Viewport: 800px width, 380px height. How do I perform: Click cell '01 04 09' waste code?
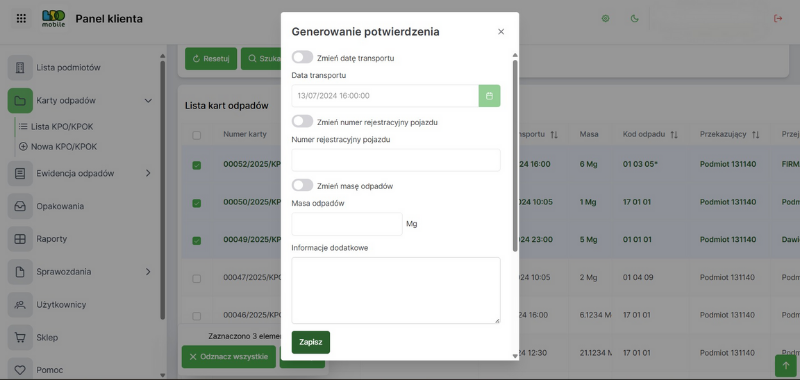(637, 277)
